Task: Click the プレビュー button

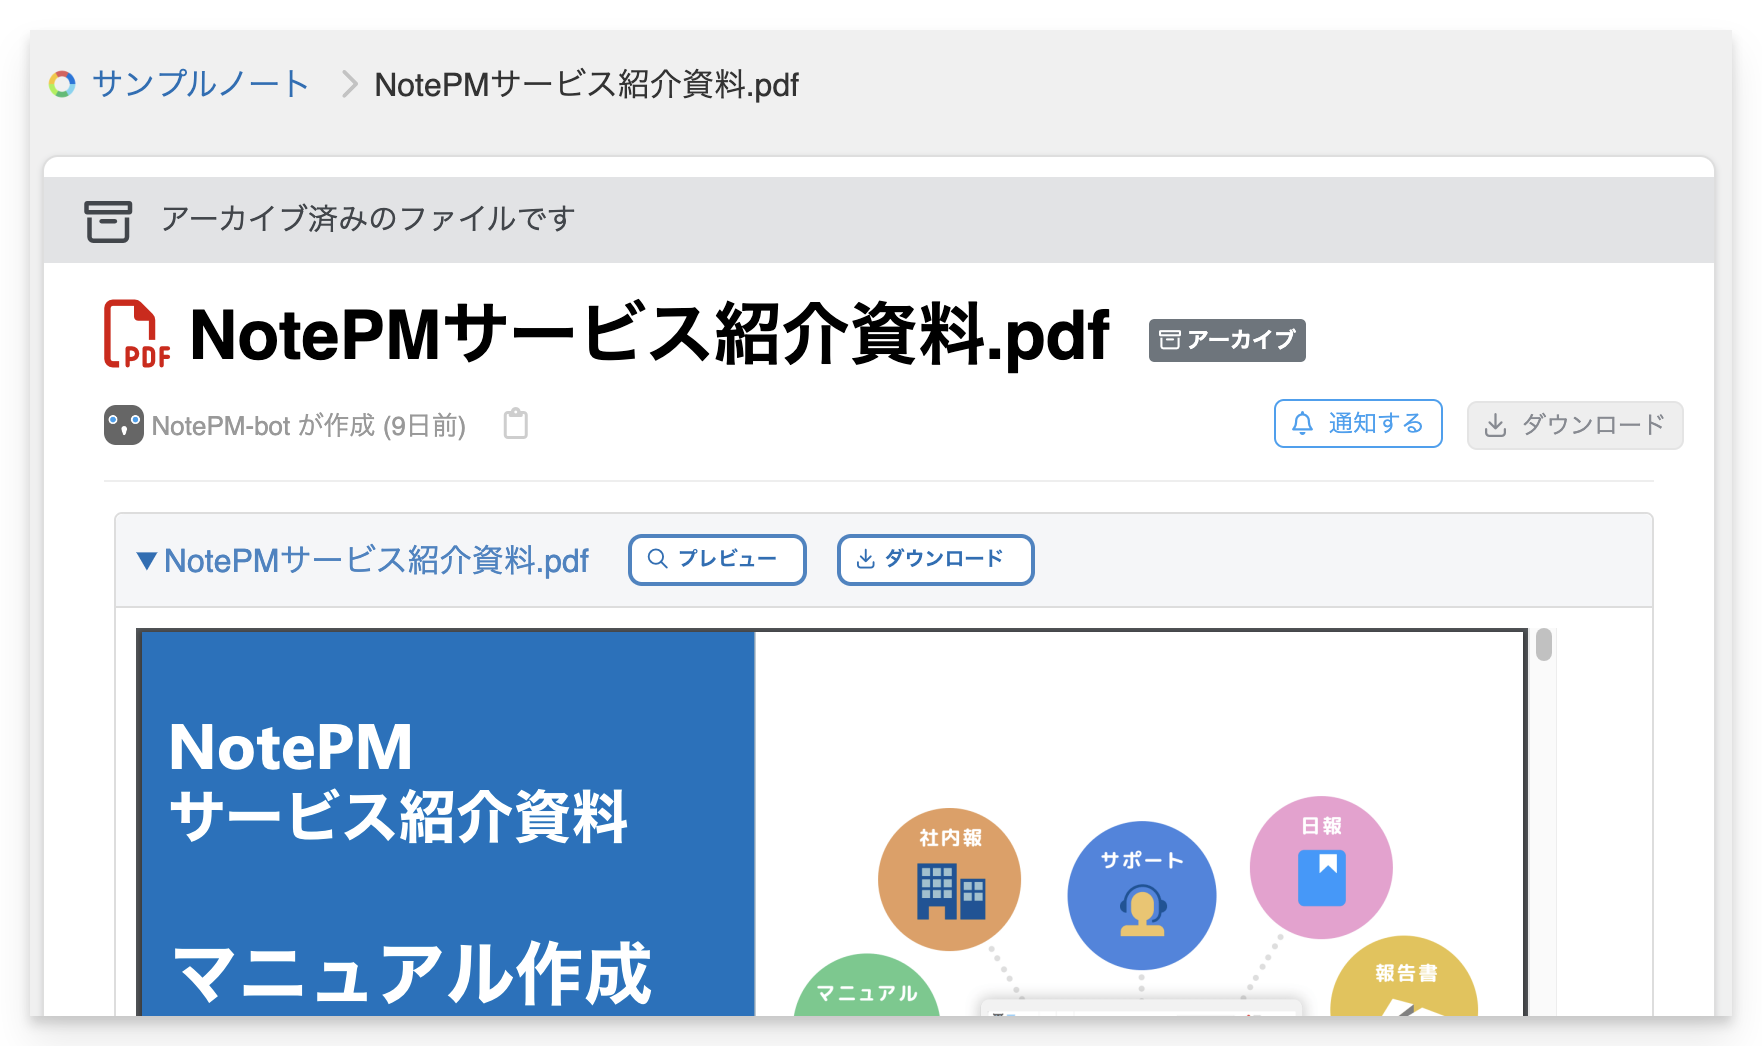Action: click(x=717, y=559)
